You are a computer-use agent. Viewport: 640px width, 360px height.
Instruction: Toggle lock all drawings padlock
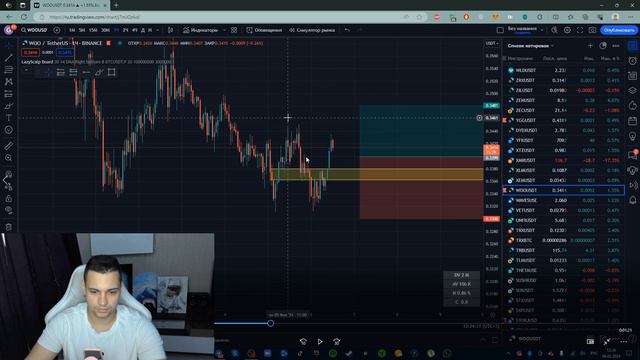pyautogui.click(x=9, y=198)
